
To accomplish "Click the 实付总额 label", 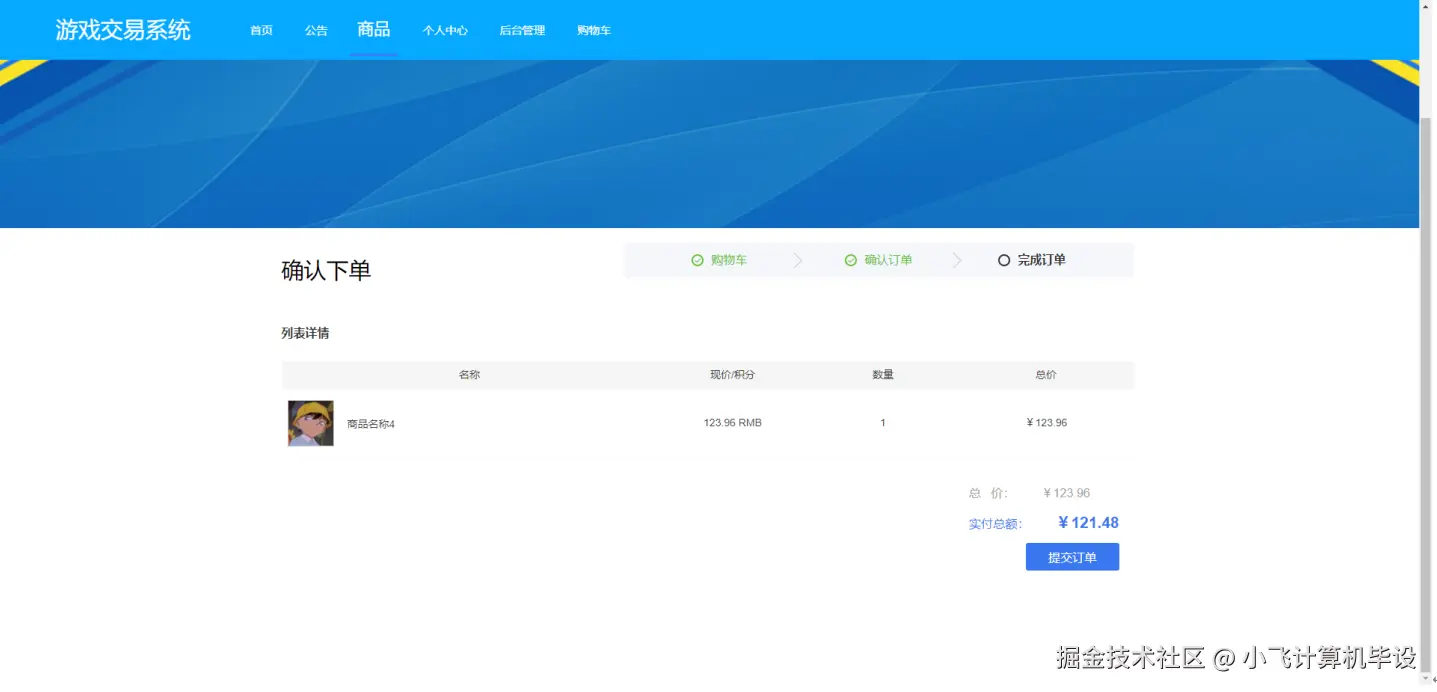I will click(995, 524).
